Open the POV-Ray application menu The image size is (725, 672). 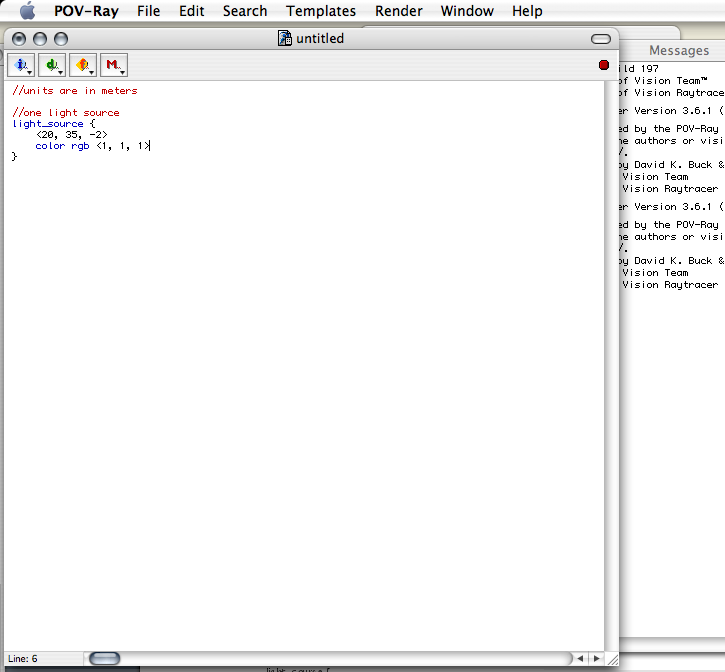coord(86,11)
